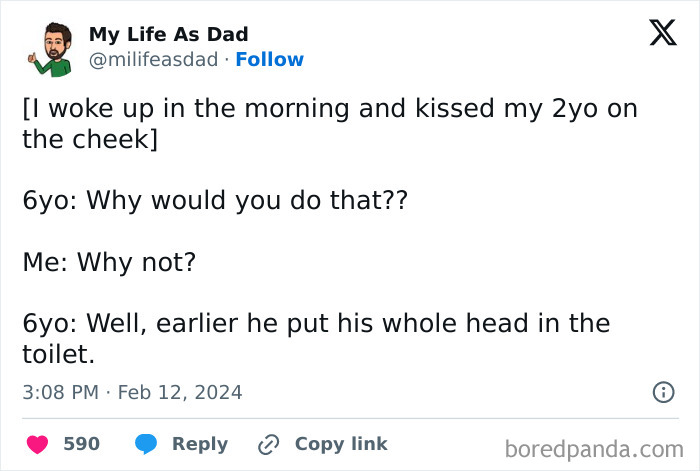
Task: Open the My Life As Dad profile name
Action: [168, 35]
